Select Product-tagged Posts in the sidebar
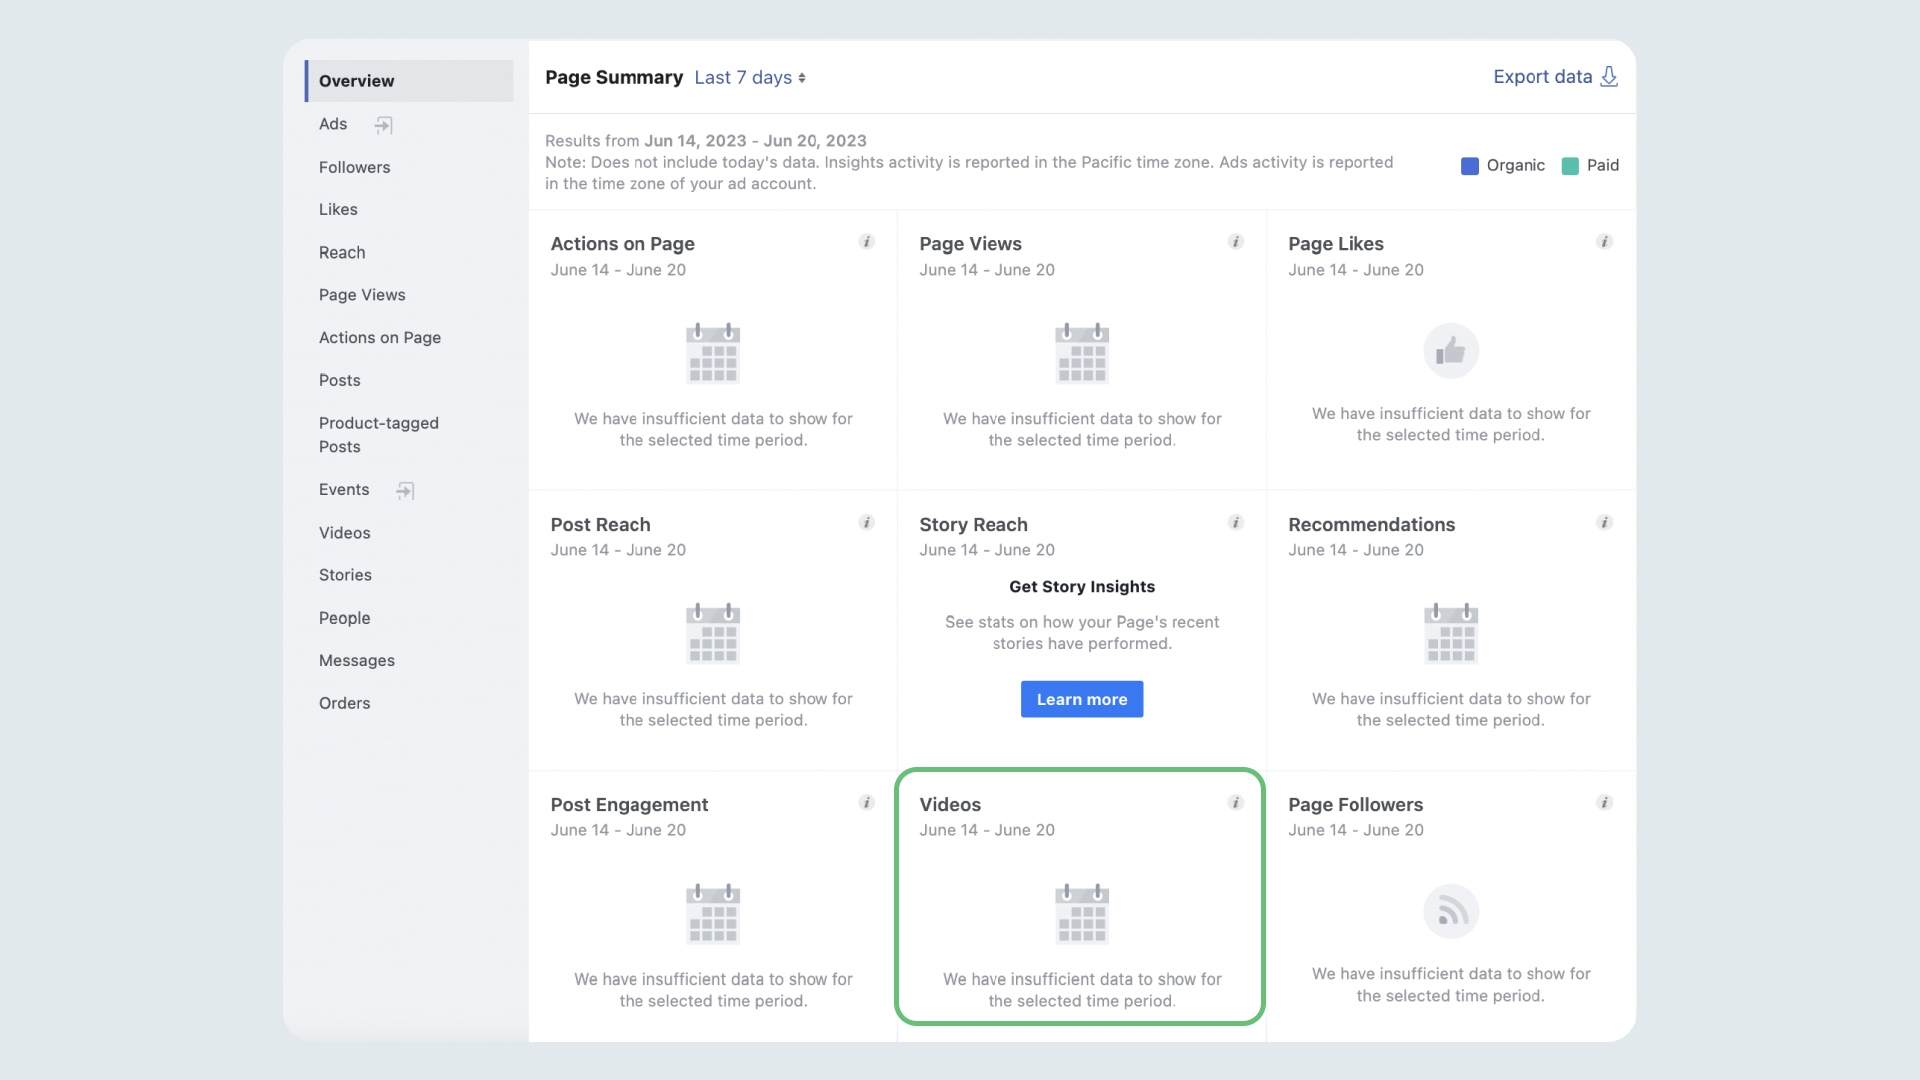Viewport: 1920px width, 1080px height. point(378,435)
